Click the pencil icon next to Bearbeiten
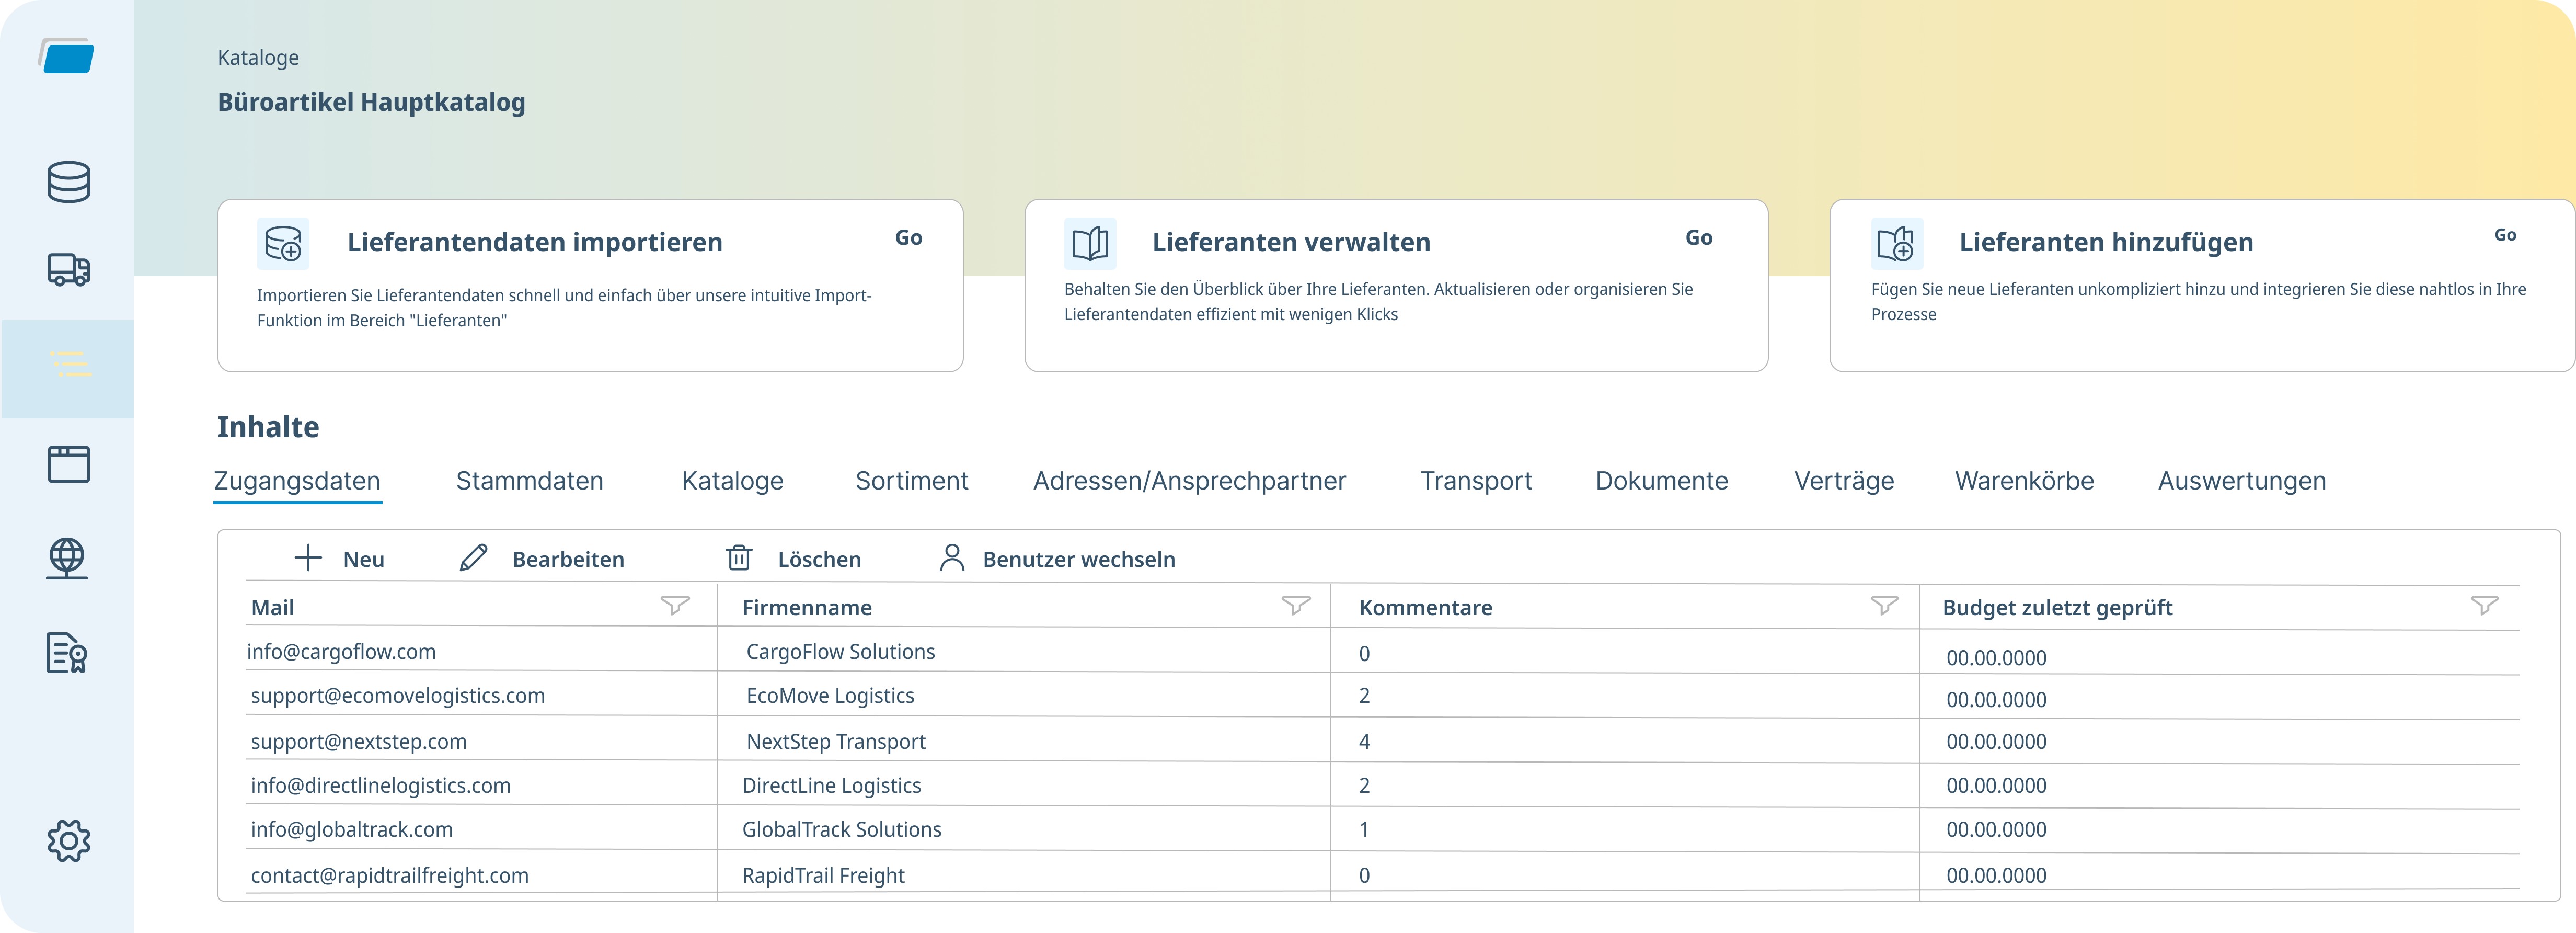Viewport: 2576px width, 933px height. (x=473, y=558)
